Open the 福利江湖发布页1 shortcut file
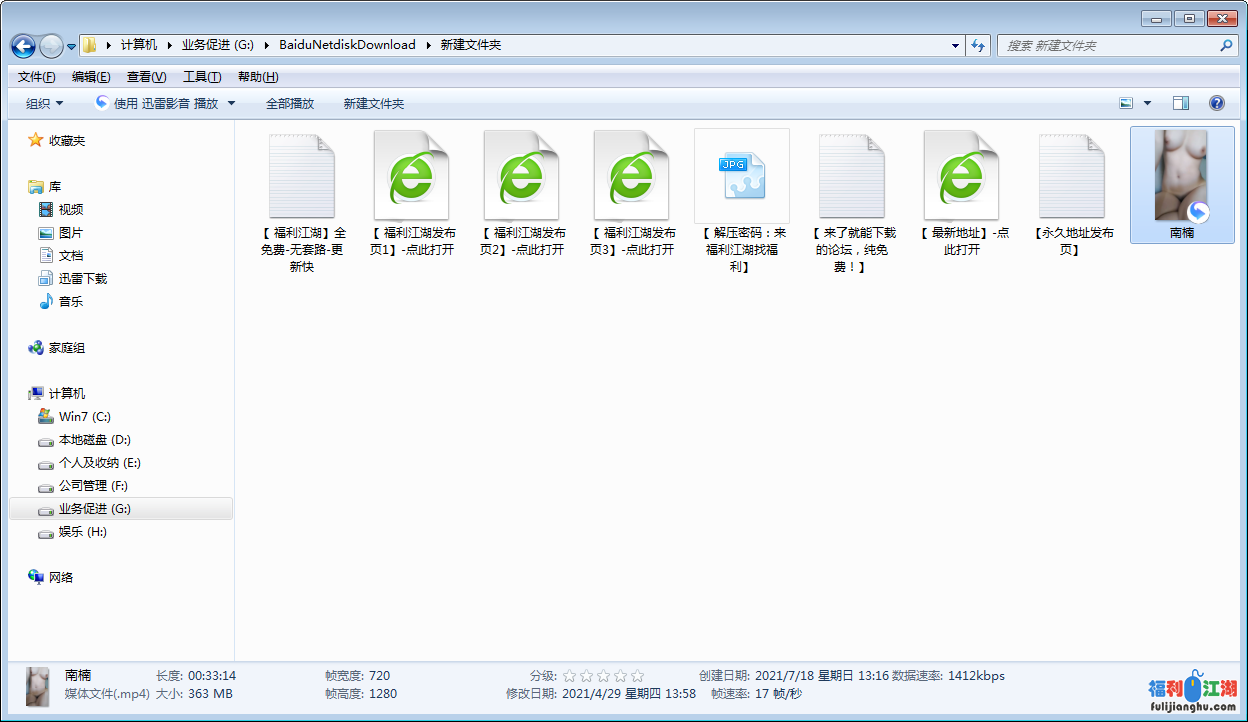The height and width of the screenshot is (722, 1248). tap(411, 176)
